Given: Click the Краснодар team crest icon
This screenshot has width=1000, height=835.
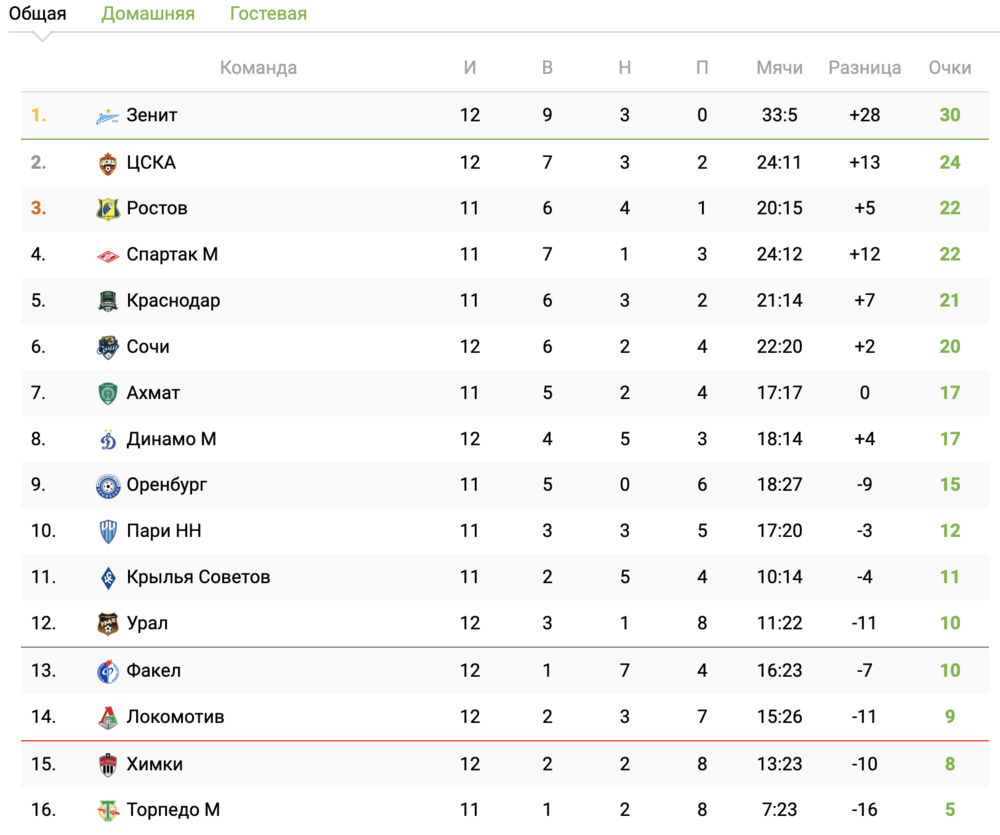Looking at the screenshot, I should (108, 301).
